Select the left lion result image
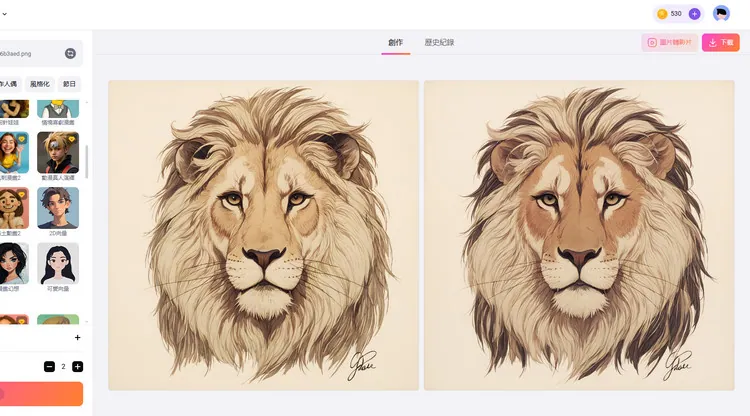750x416 pixels. click(x=264, y=235)
